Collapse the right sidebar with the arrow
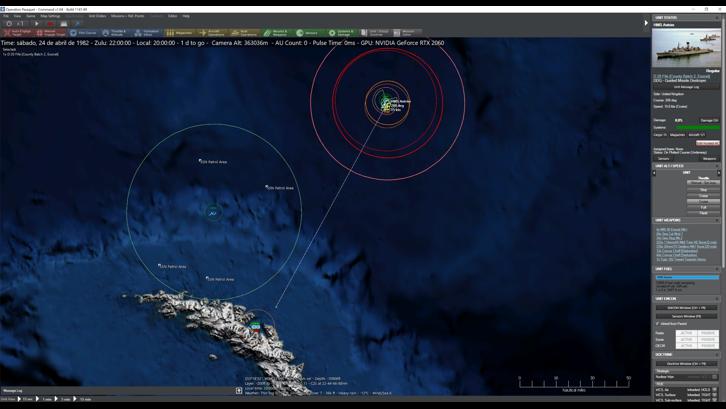Image resolution: width=726 pixels, height=409 pixels. 646,23
